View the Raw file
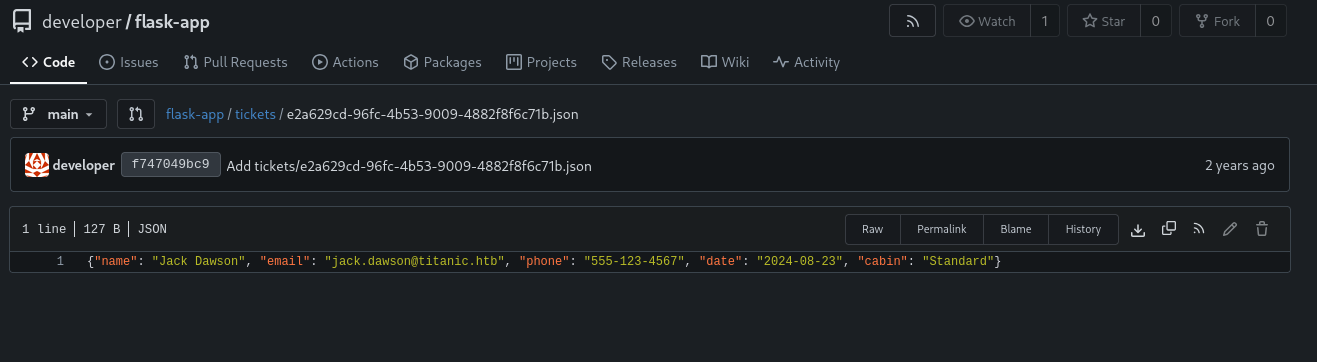1317x362 pixels. tap(873, 229)
